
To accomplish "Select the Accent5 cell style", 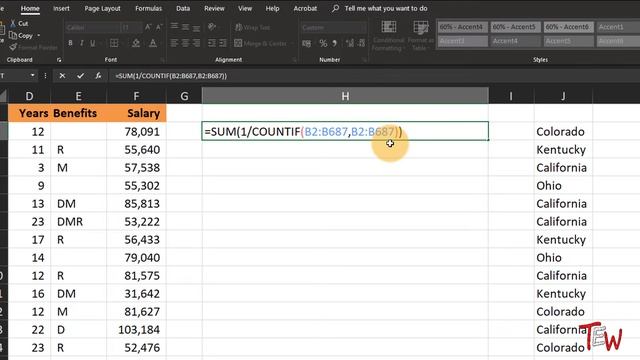I will pyautogui.click(x=569, y=41).
